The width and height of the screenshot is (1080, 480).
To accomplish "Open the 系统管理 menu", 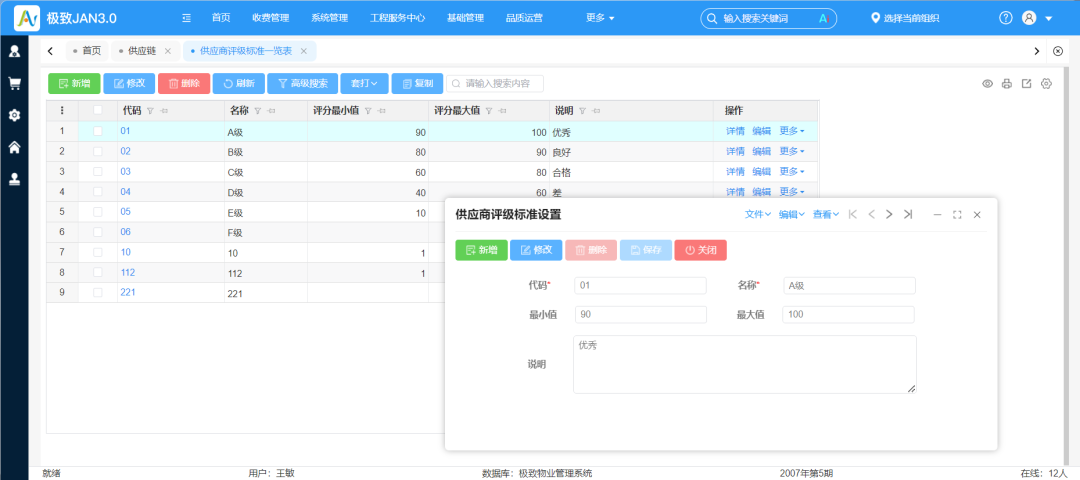I will 329,18.
